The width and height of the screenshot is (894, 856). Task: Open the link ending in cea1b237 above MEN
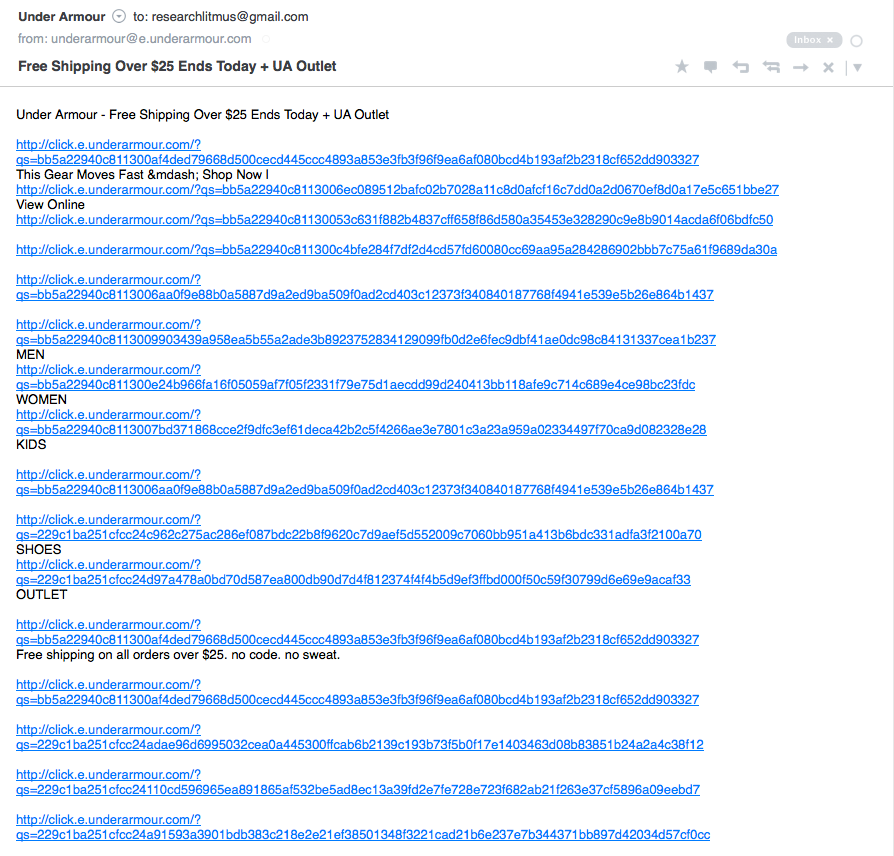click(365, 332)
